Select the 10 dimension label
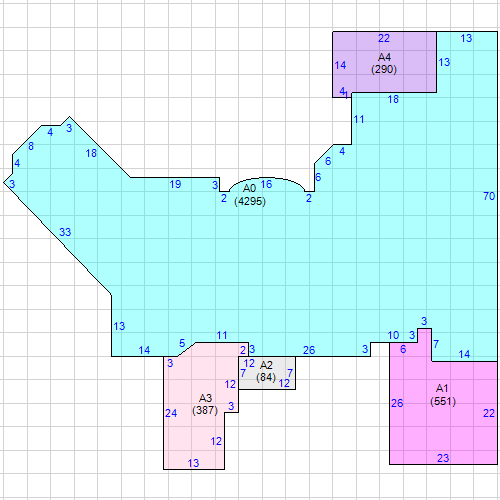This screenshot has width=500, height=500. tap(393, 335)
